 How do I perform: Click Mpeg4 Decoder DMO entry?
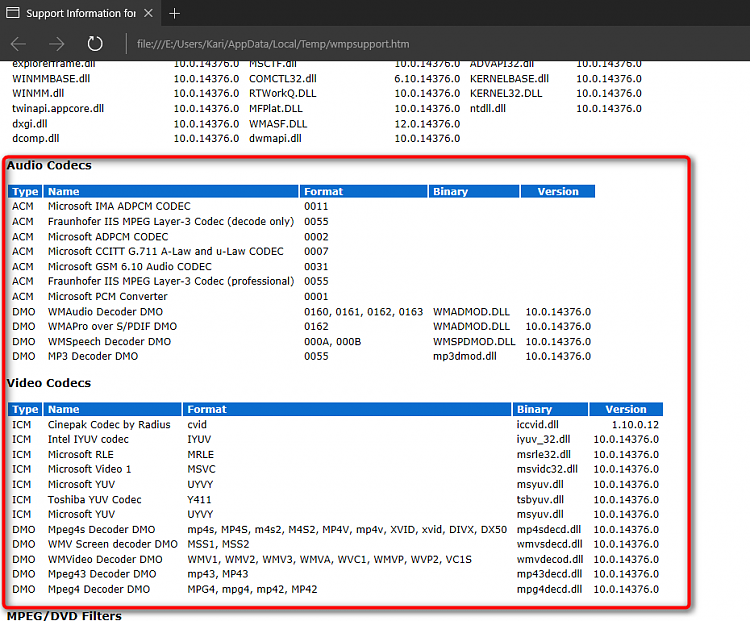click(99, 589)
